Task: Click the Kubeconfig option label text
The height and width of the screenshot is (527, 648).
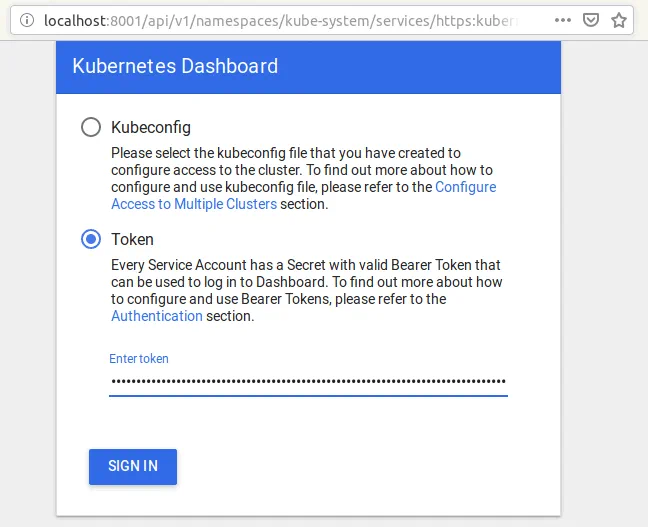Action: click(x=150, y=127)
